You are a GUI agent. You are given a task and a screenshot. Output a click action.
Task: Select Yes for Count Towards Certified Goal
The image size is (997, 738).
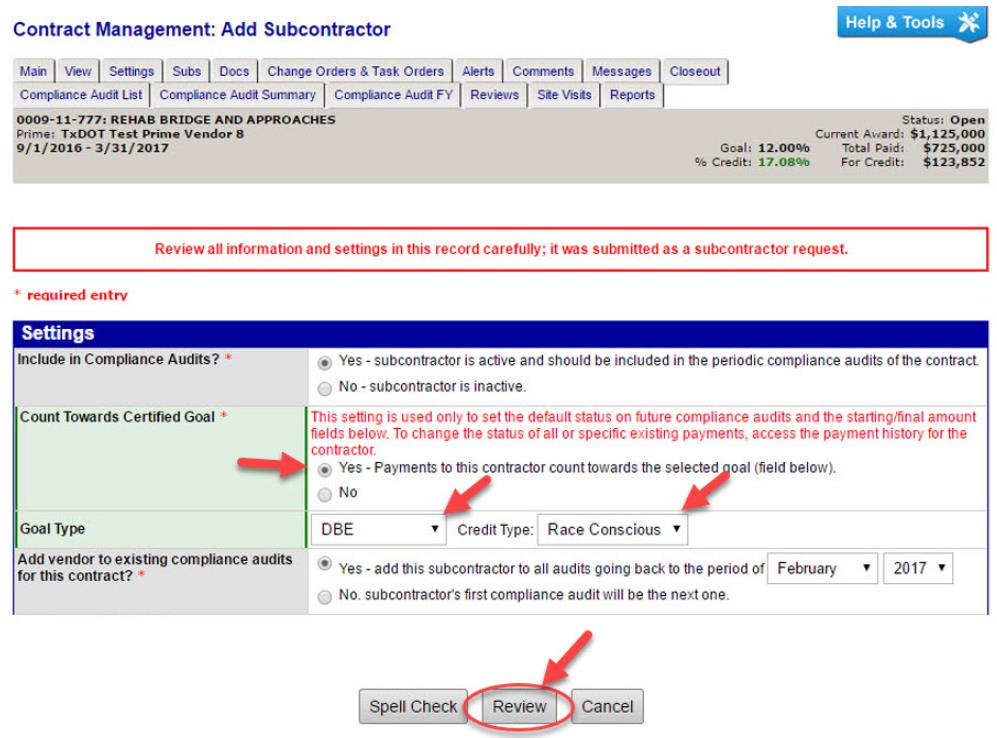324,468
